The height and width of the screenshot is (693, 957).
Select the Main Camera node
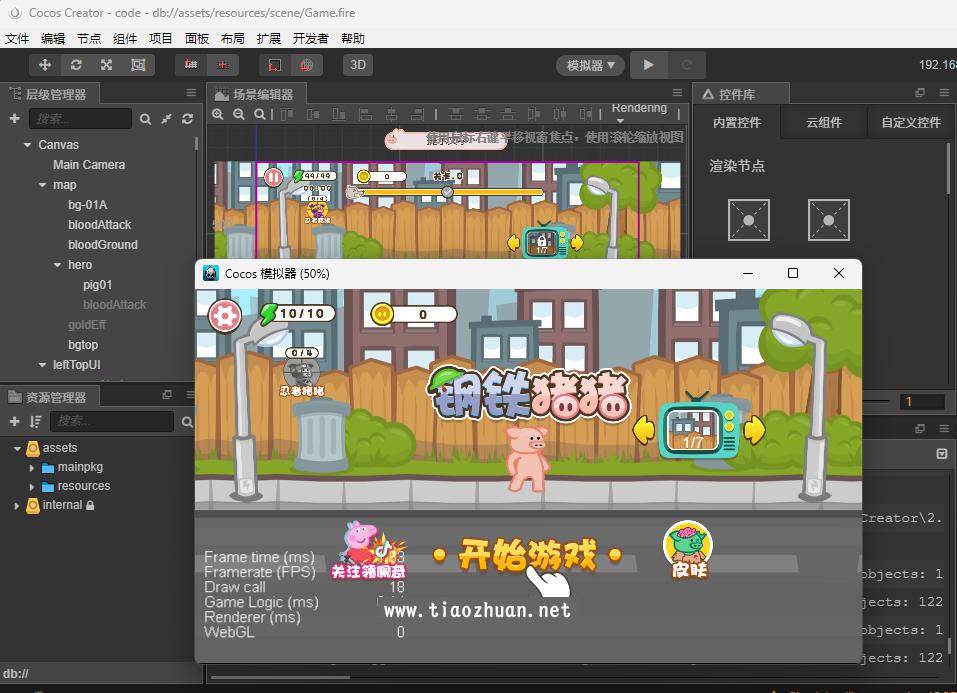coord(89,165)
